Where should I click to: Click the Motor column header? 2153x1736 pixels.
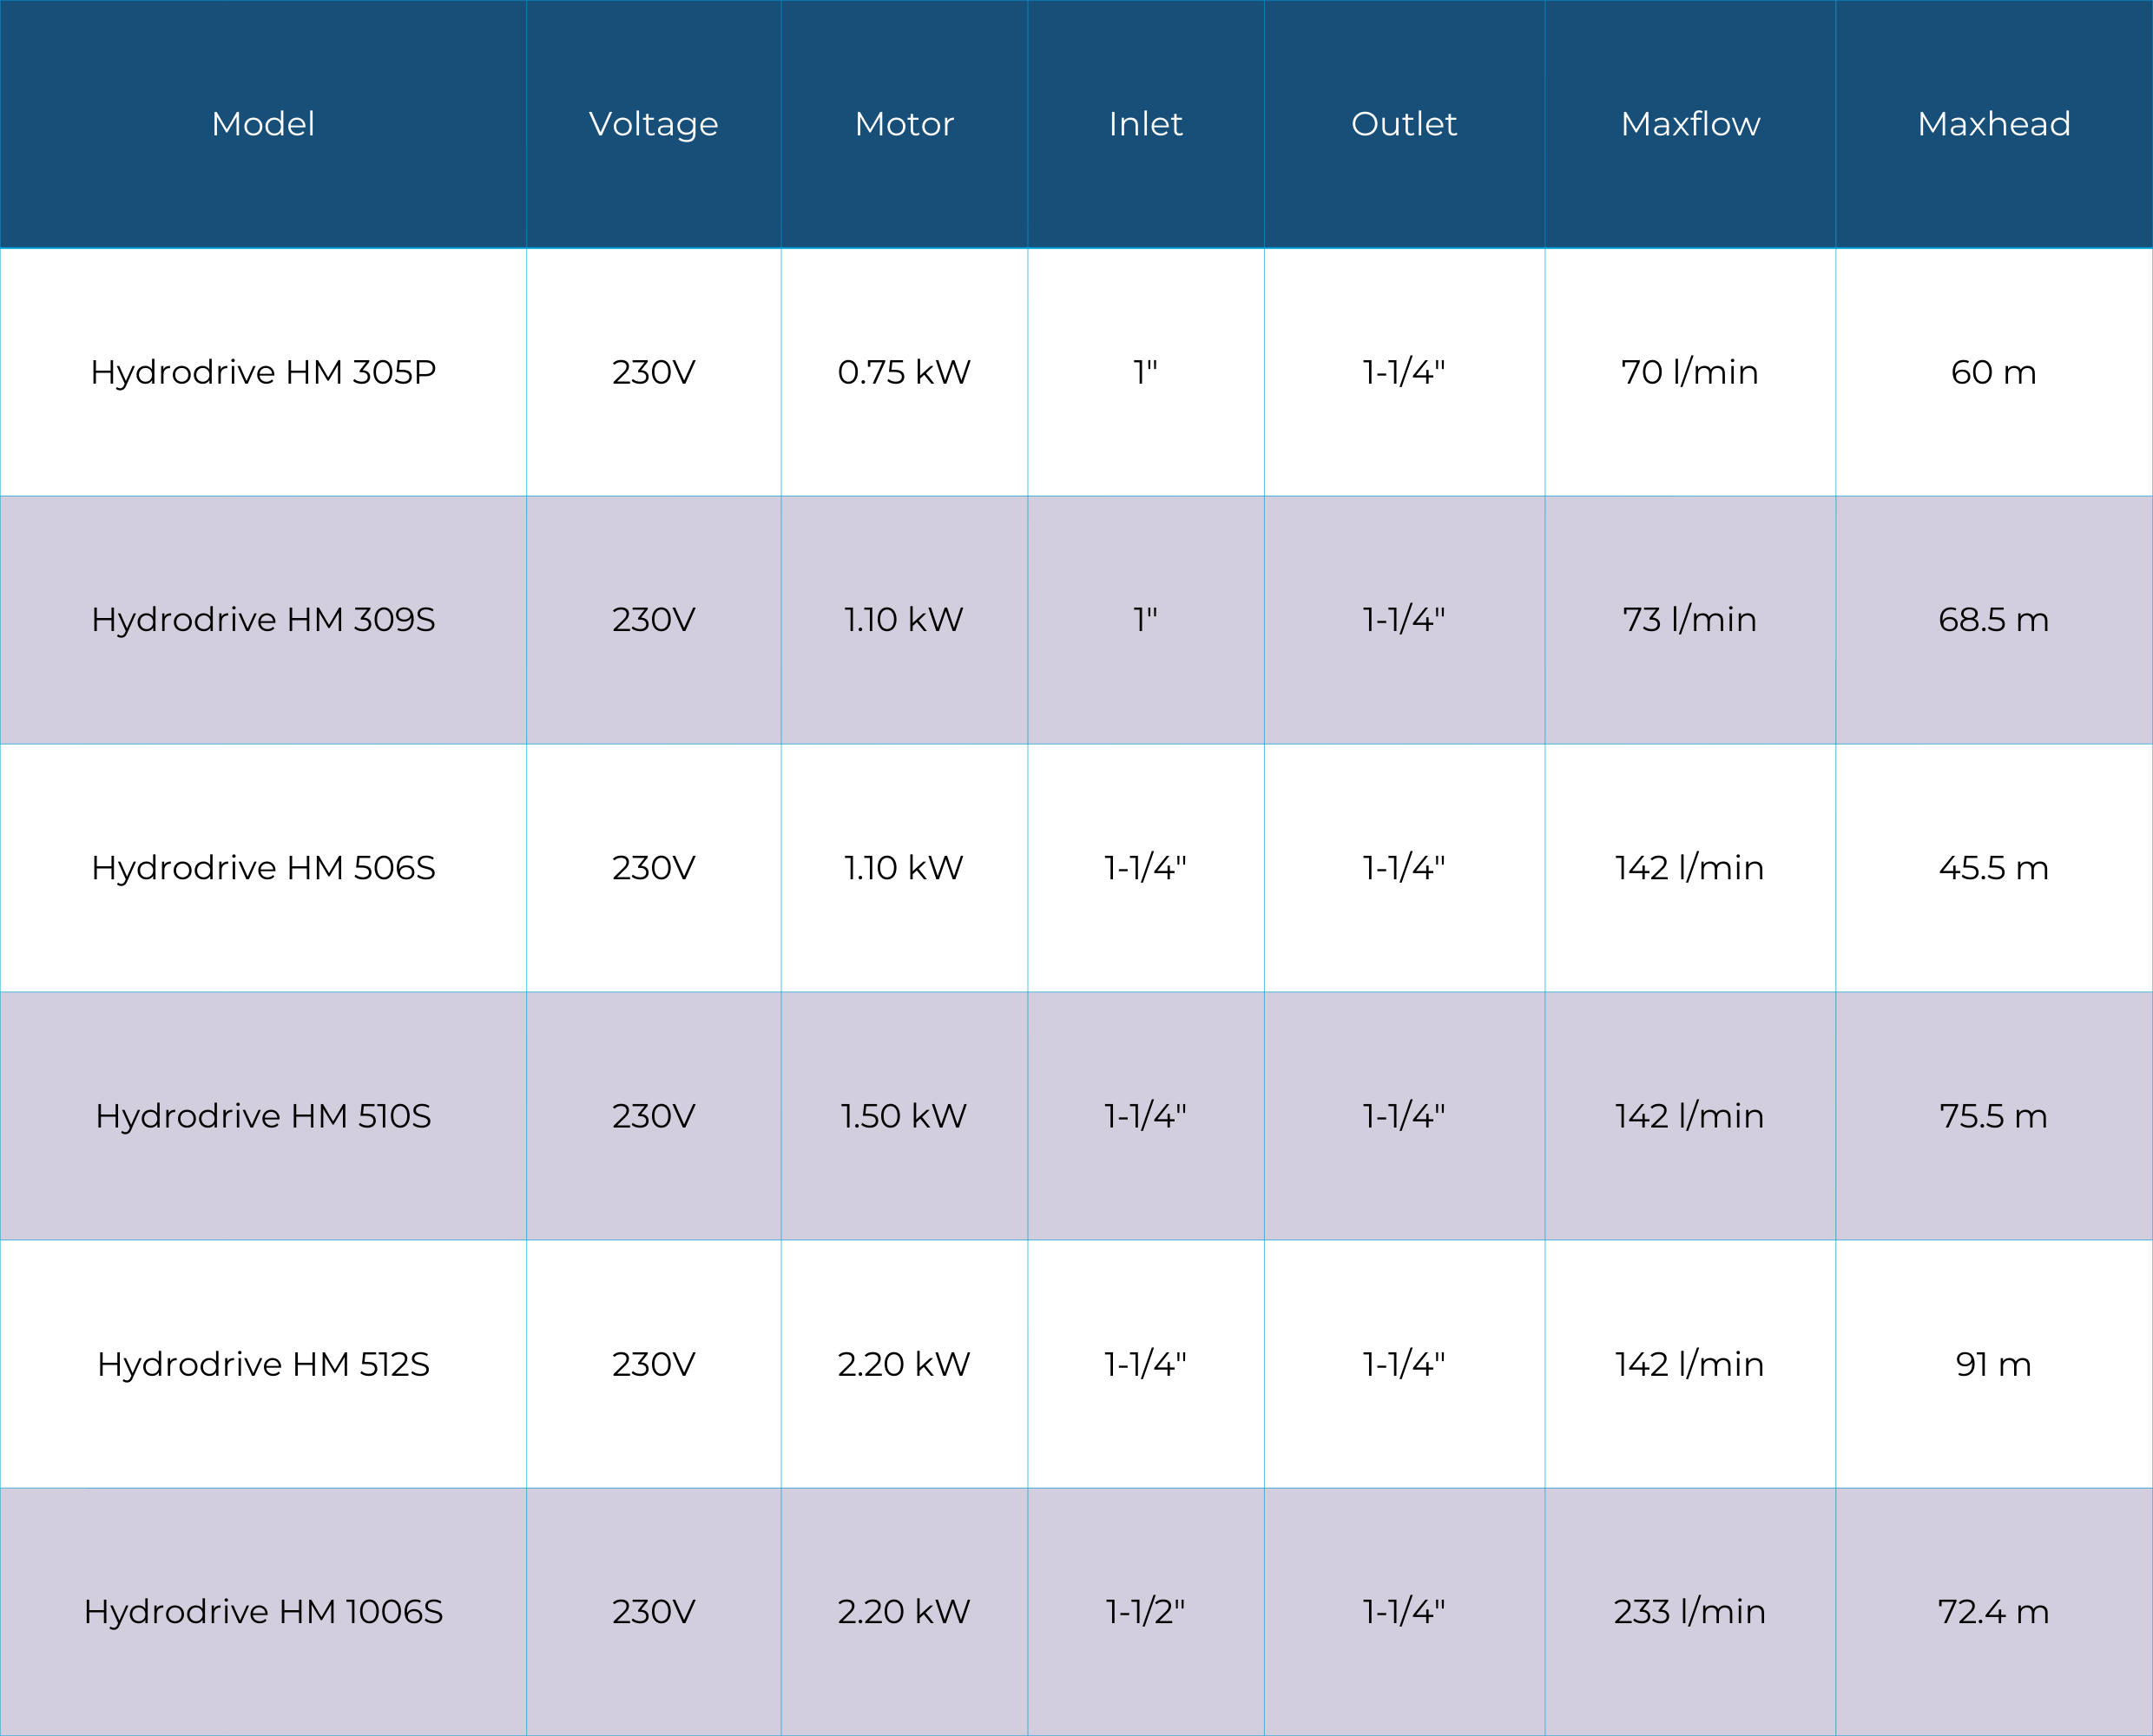pos(904,124)
